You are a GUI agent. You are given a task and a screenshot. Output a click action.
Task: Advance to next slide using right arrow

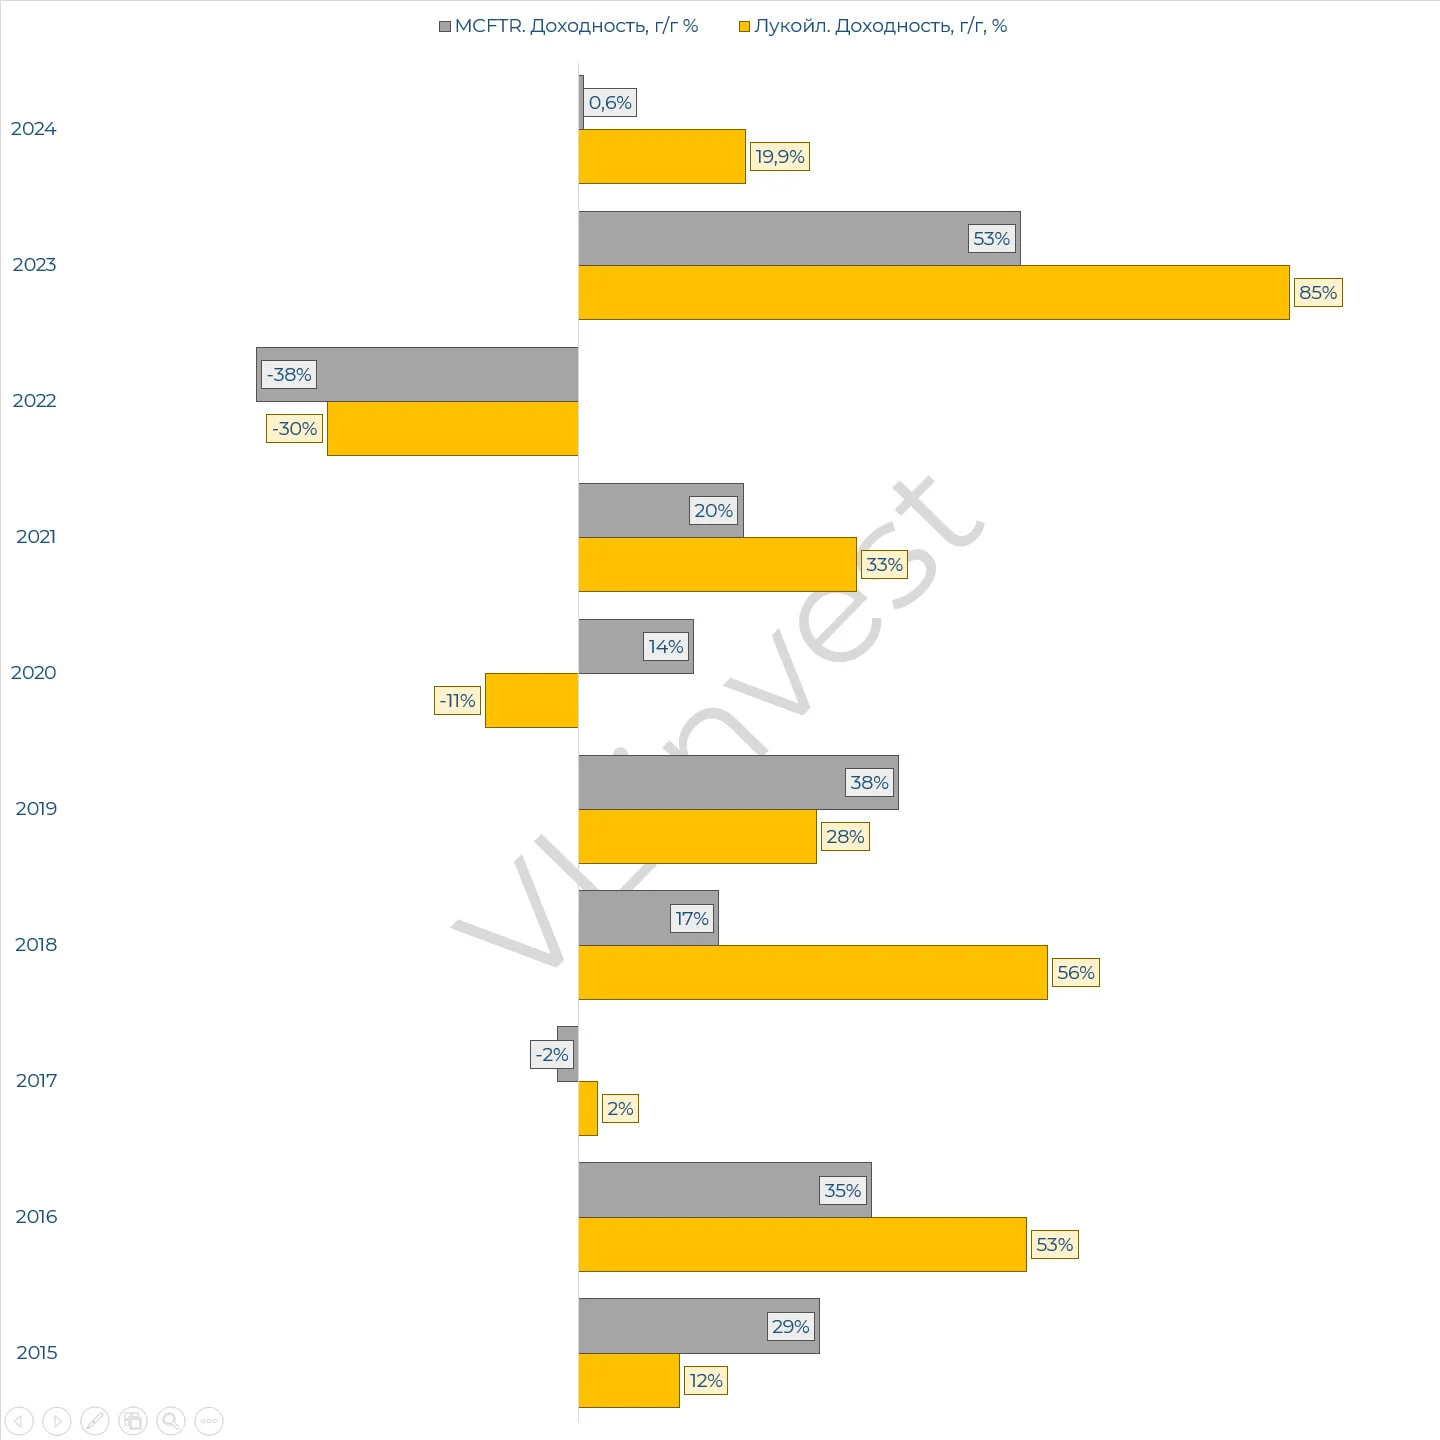click(57, 1420)
